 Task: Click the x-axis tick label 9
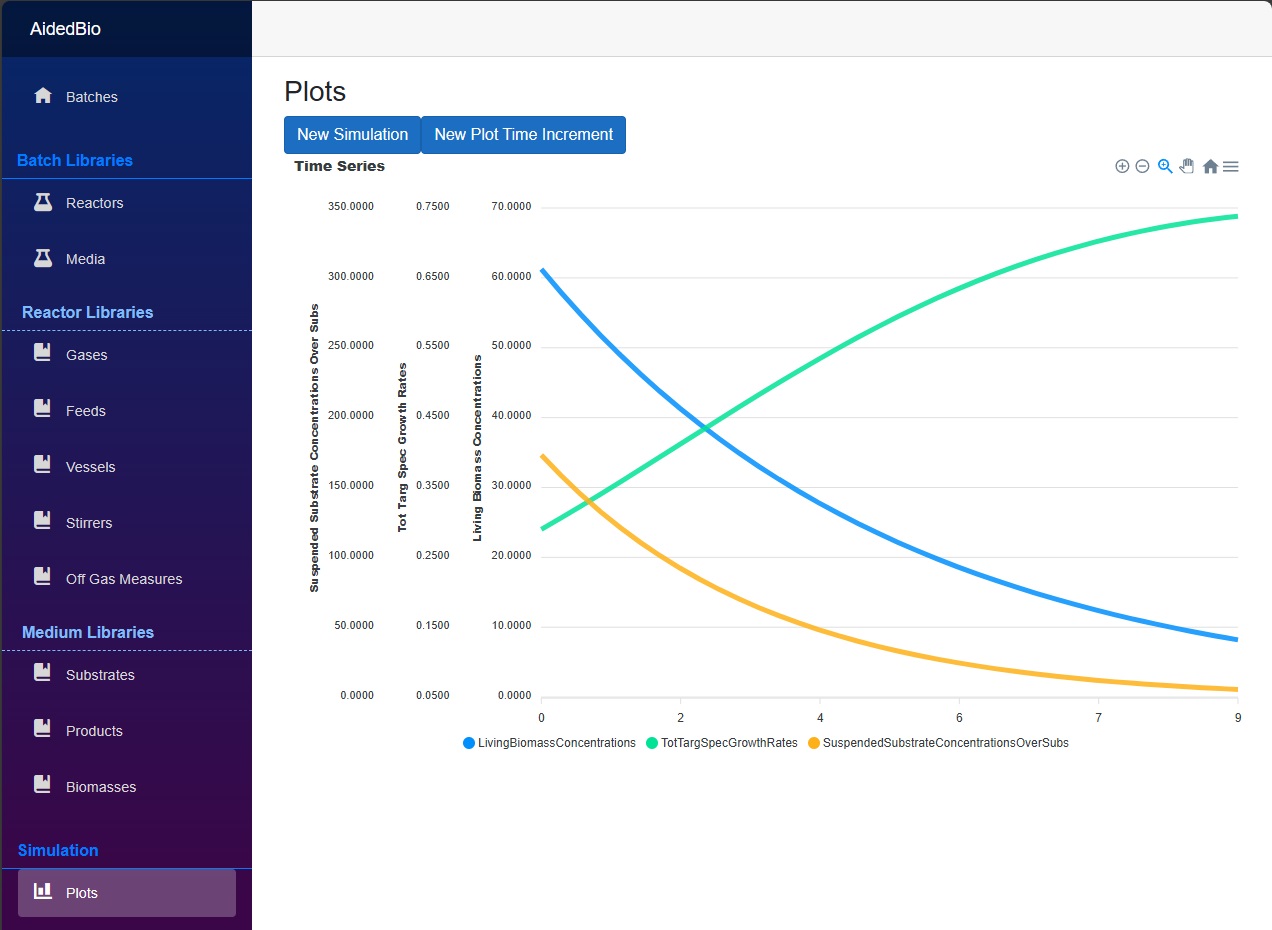click(x=1237, y=718)
